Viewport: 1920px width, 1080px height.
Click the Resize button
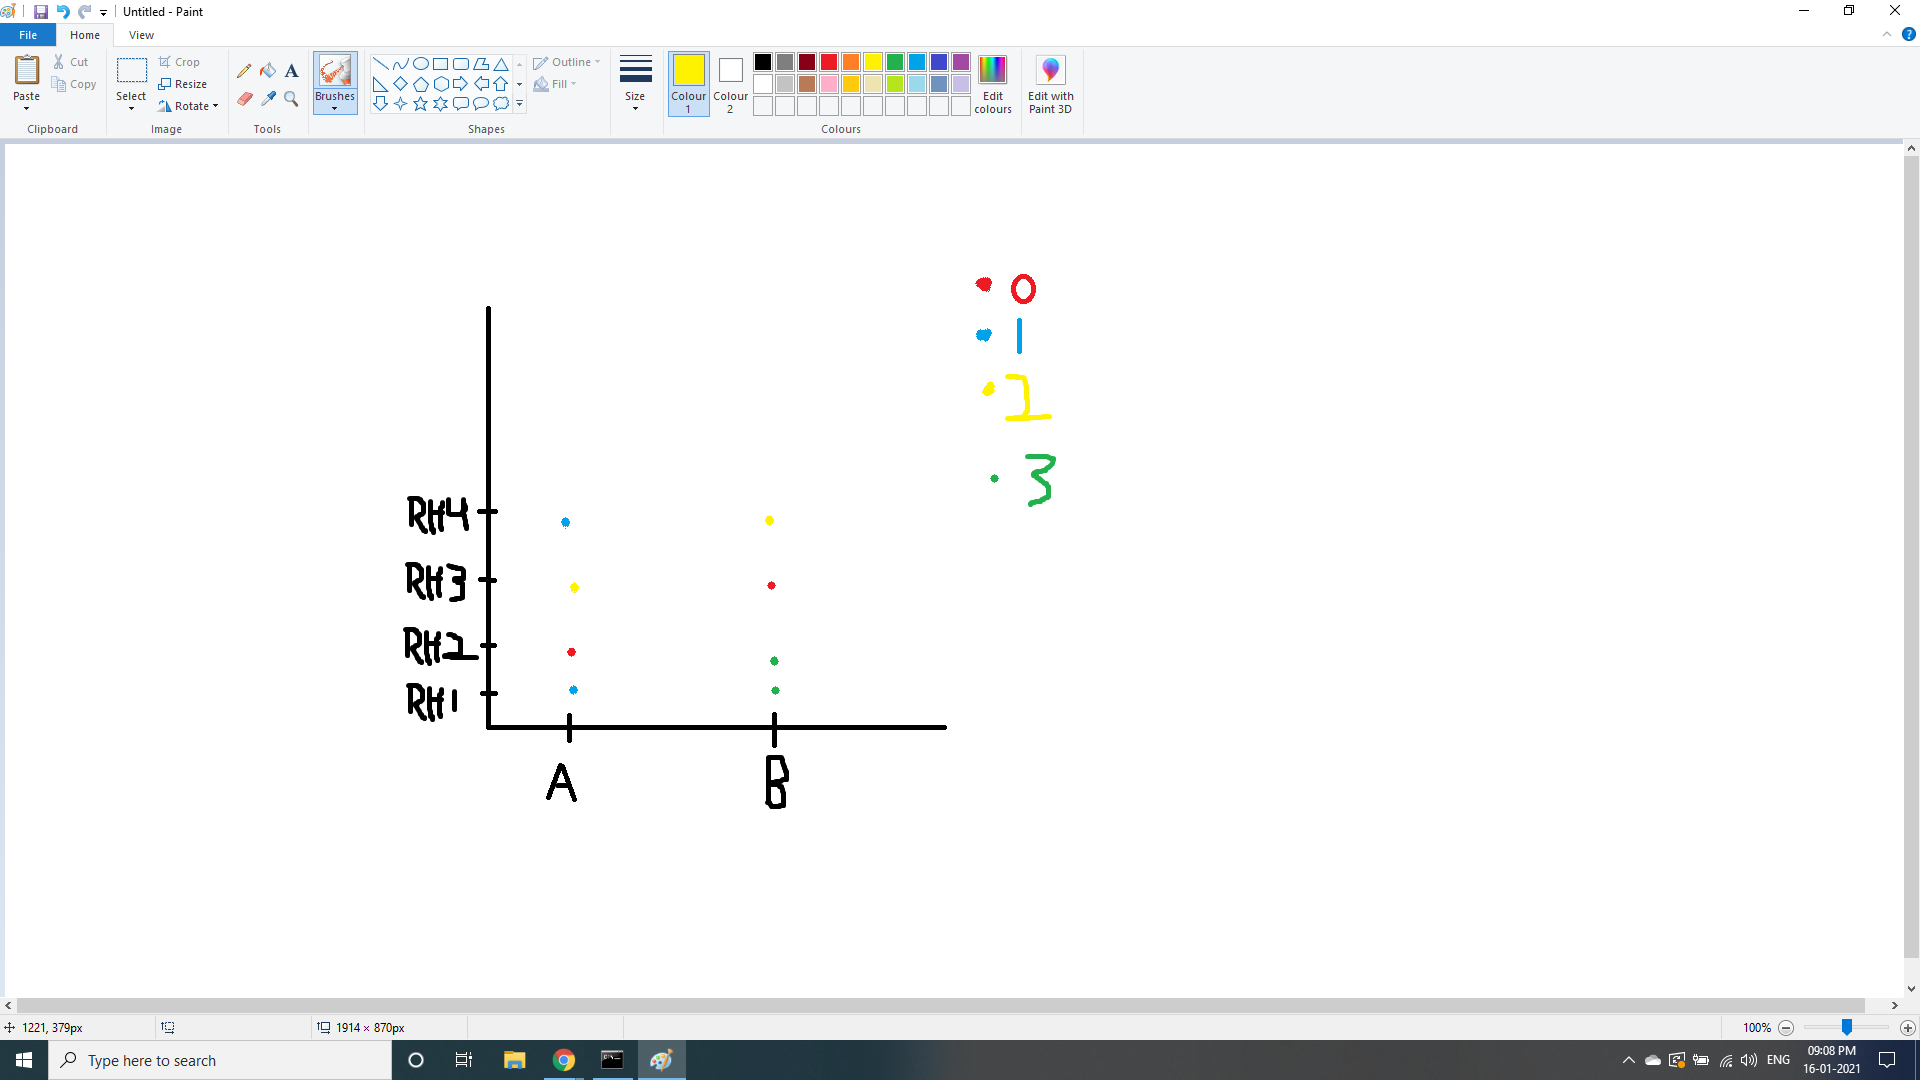[182, 84]
